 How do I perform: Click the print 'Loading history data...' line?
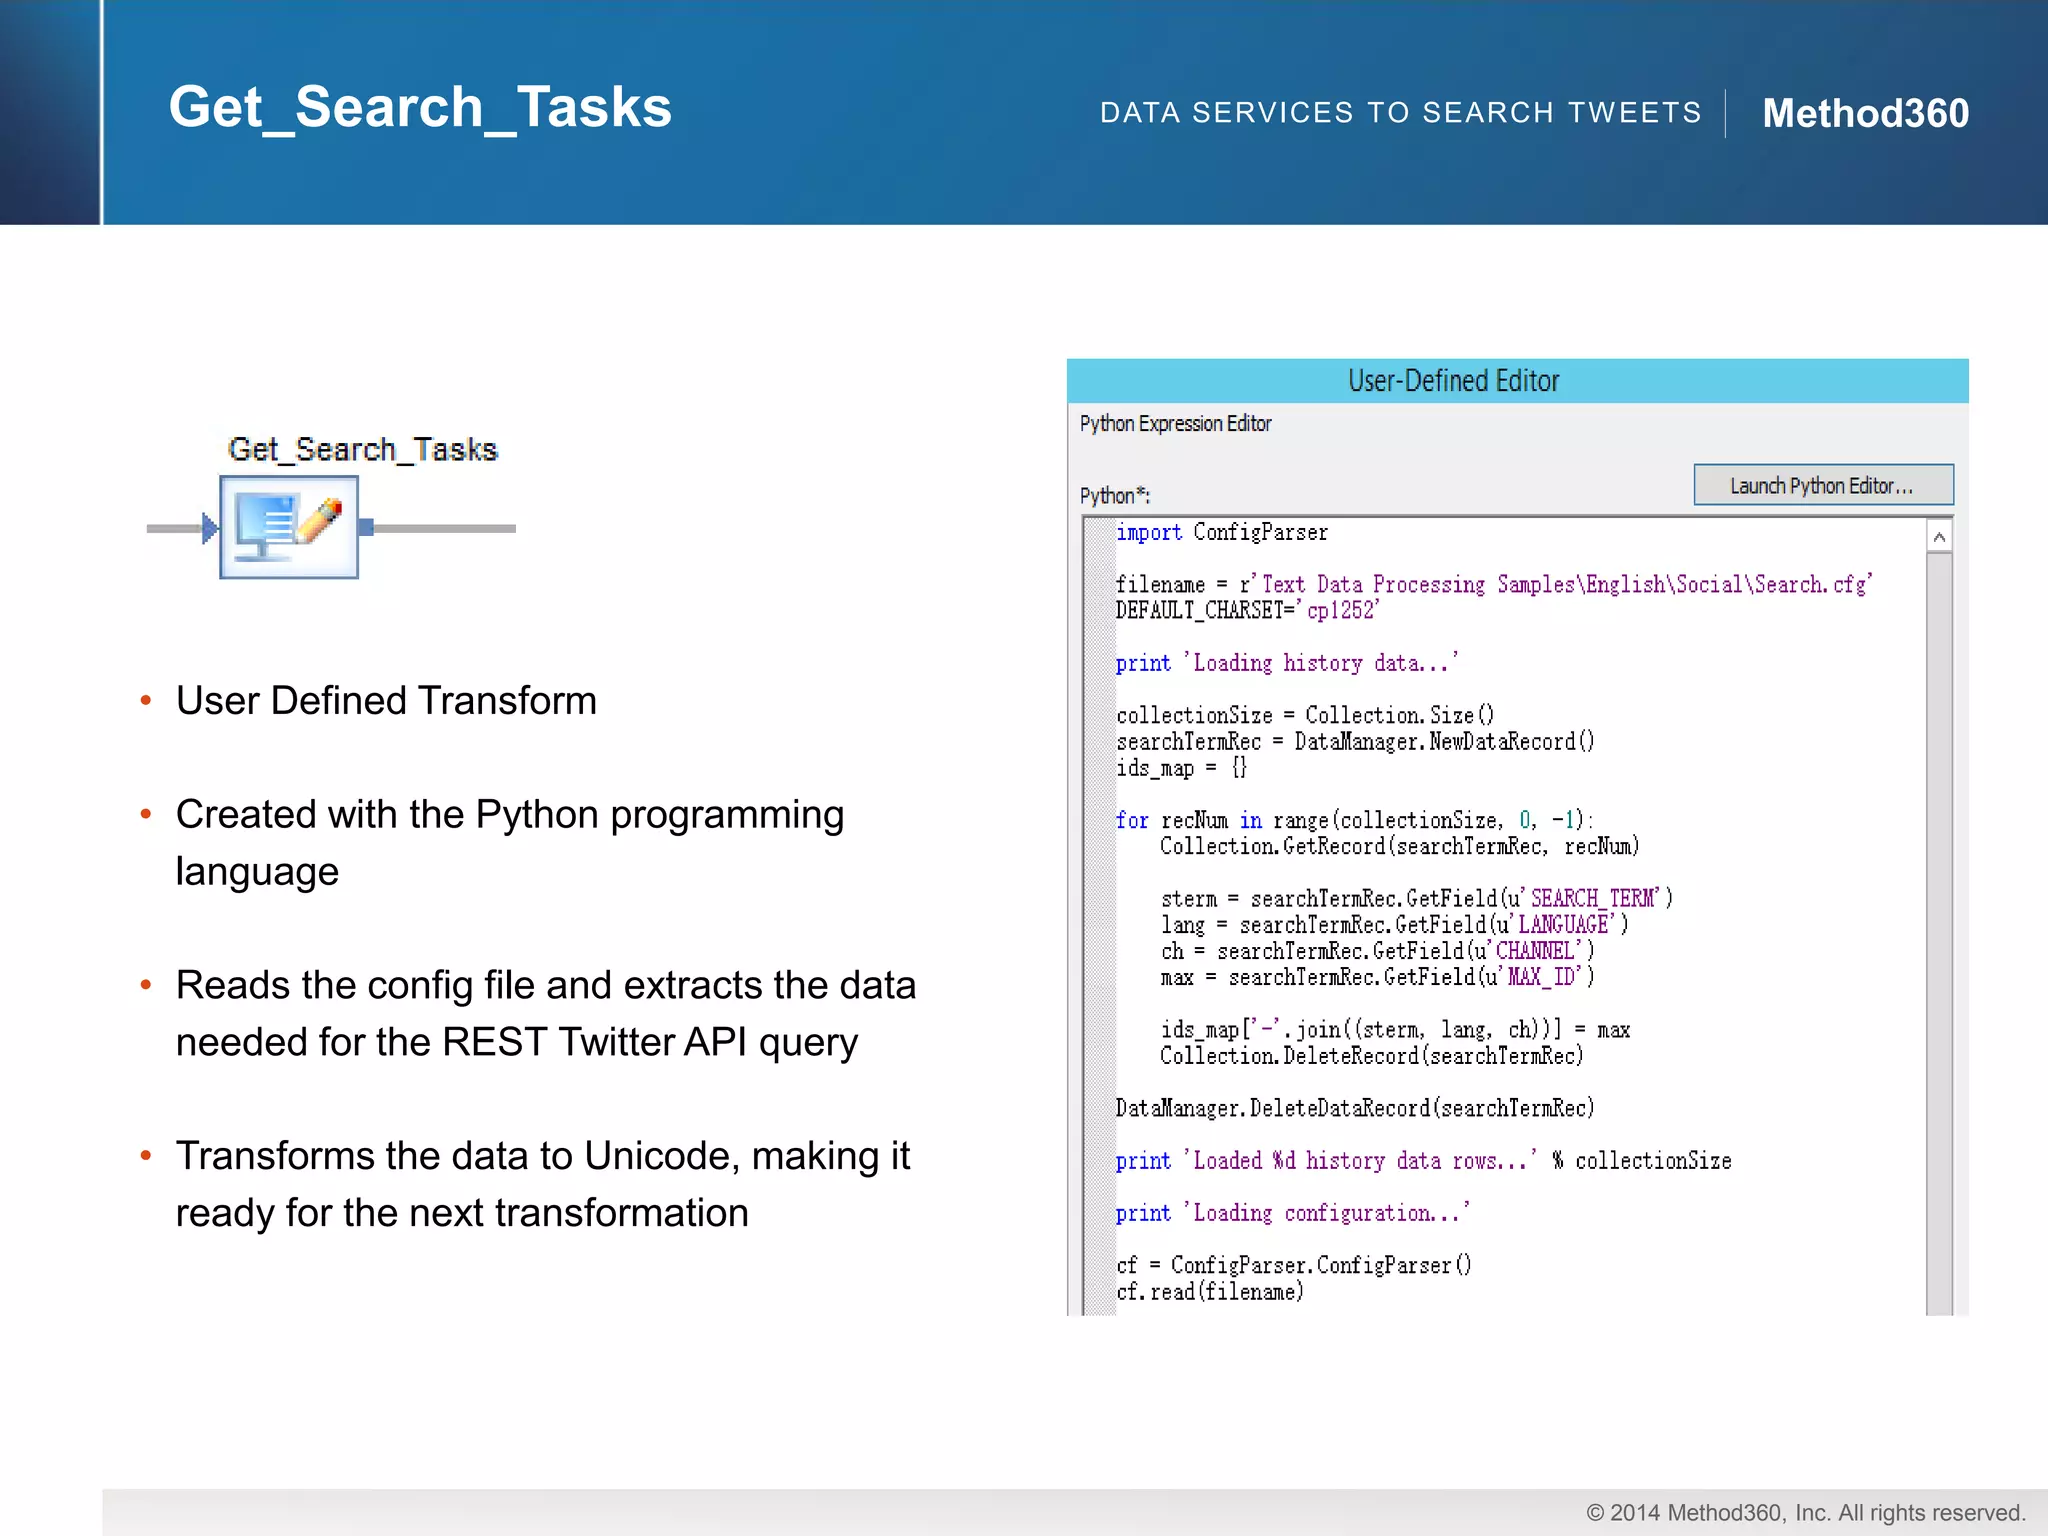tap(1287, 663)
